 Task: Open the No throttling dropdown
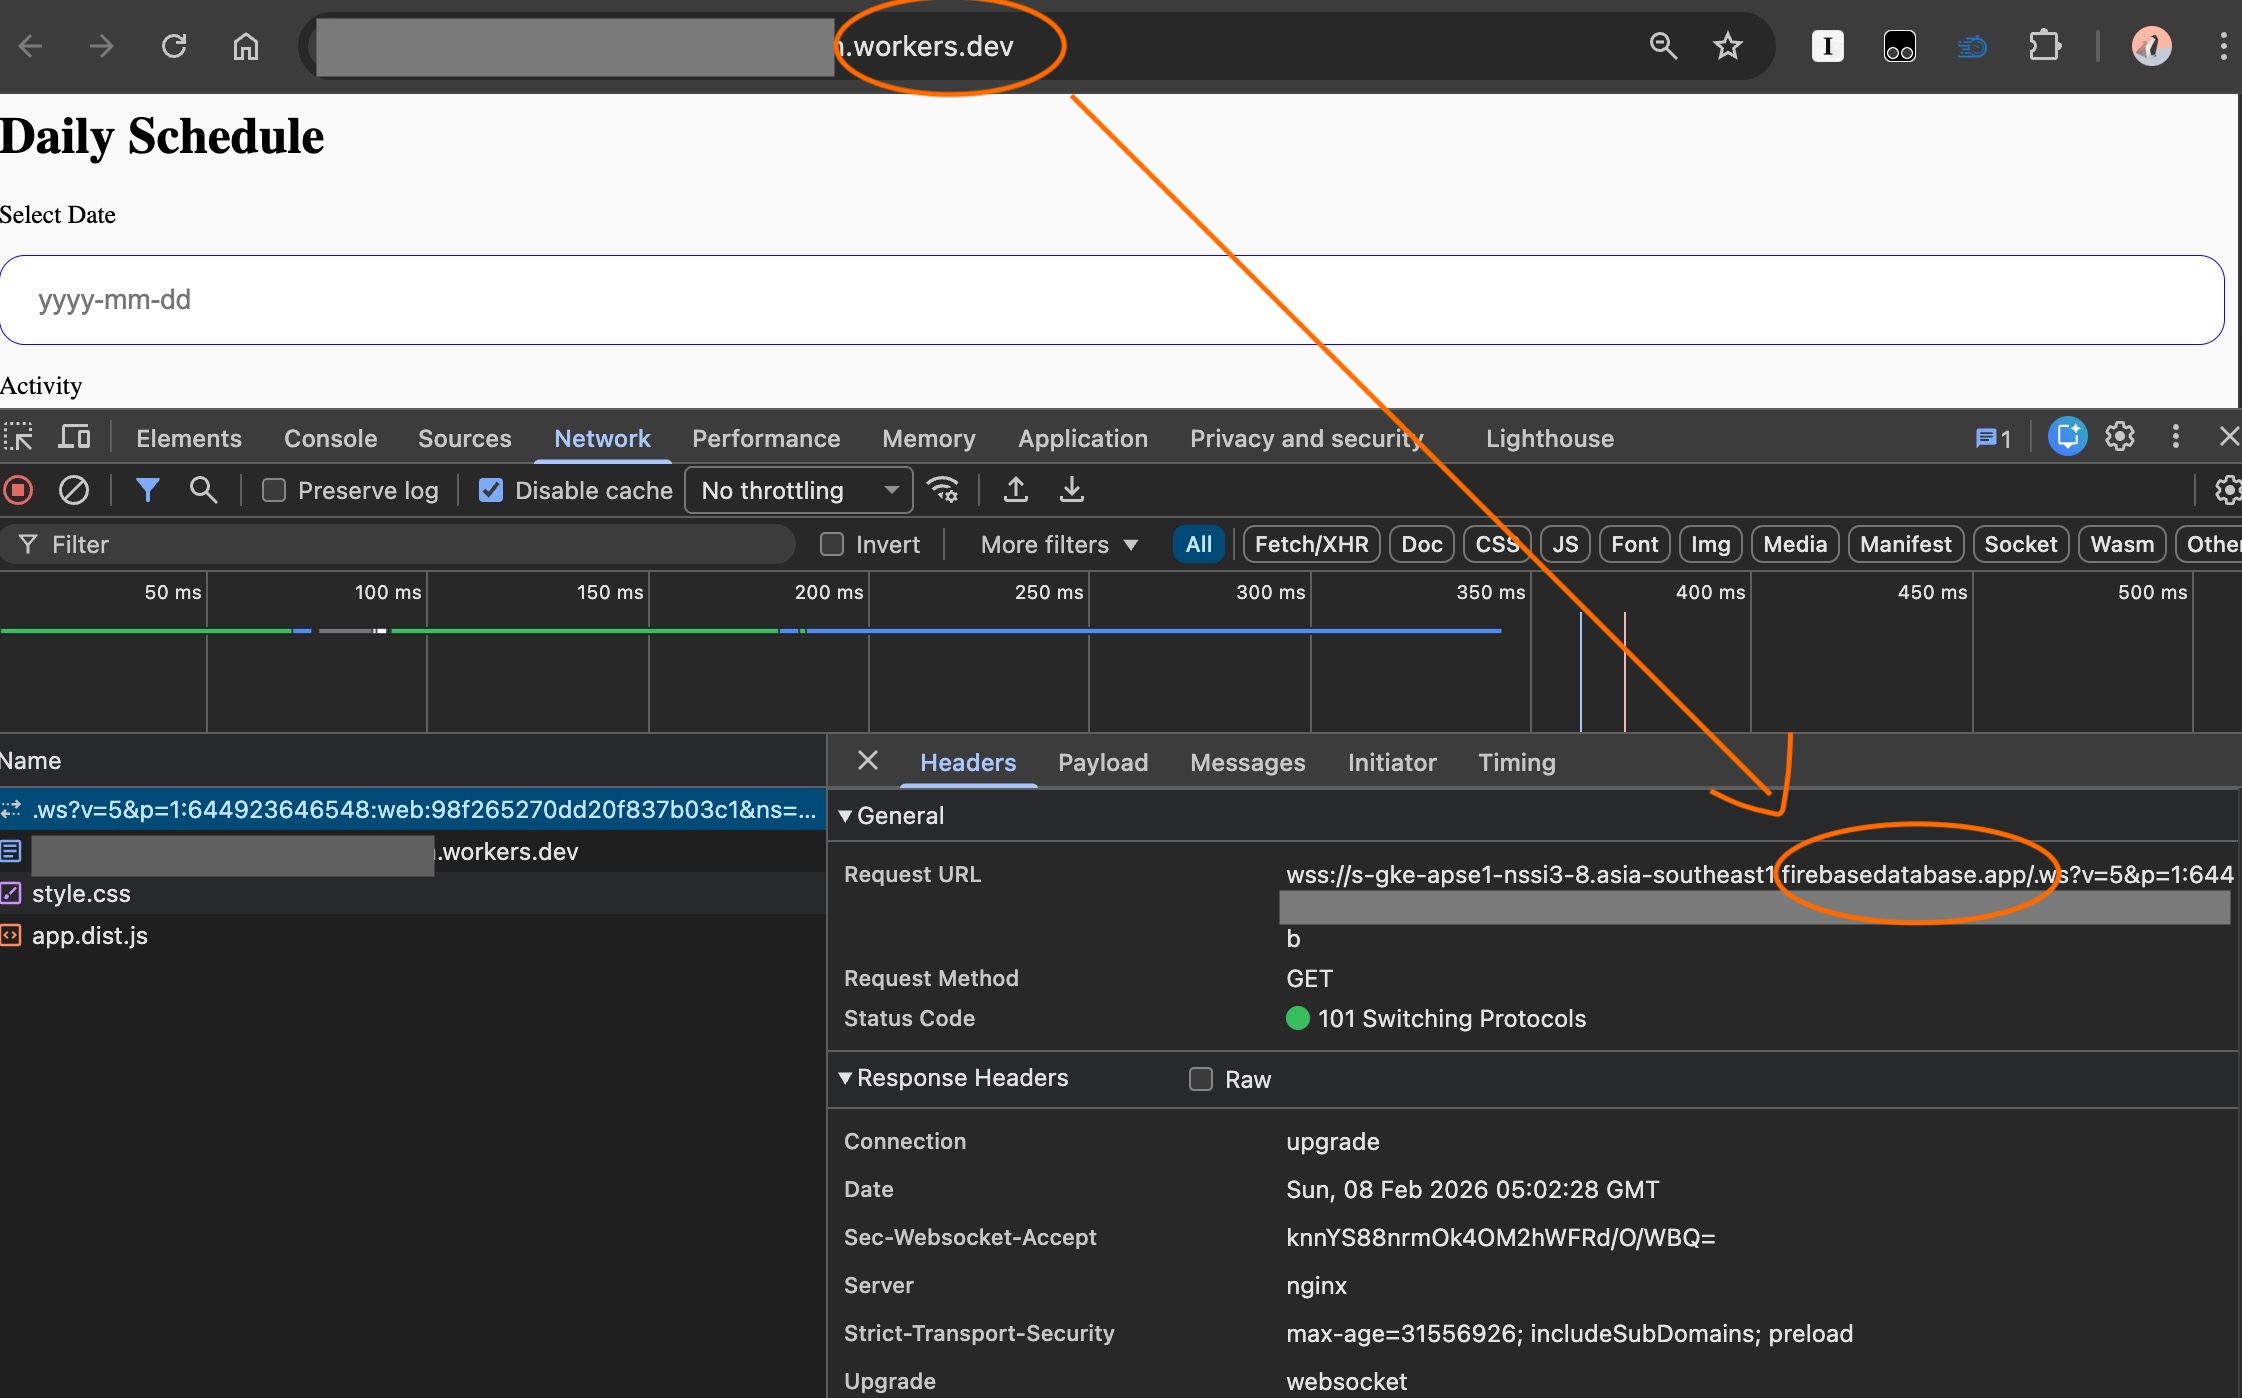click(798, 490)
